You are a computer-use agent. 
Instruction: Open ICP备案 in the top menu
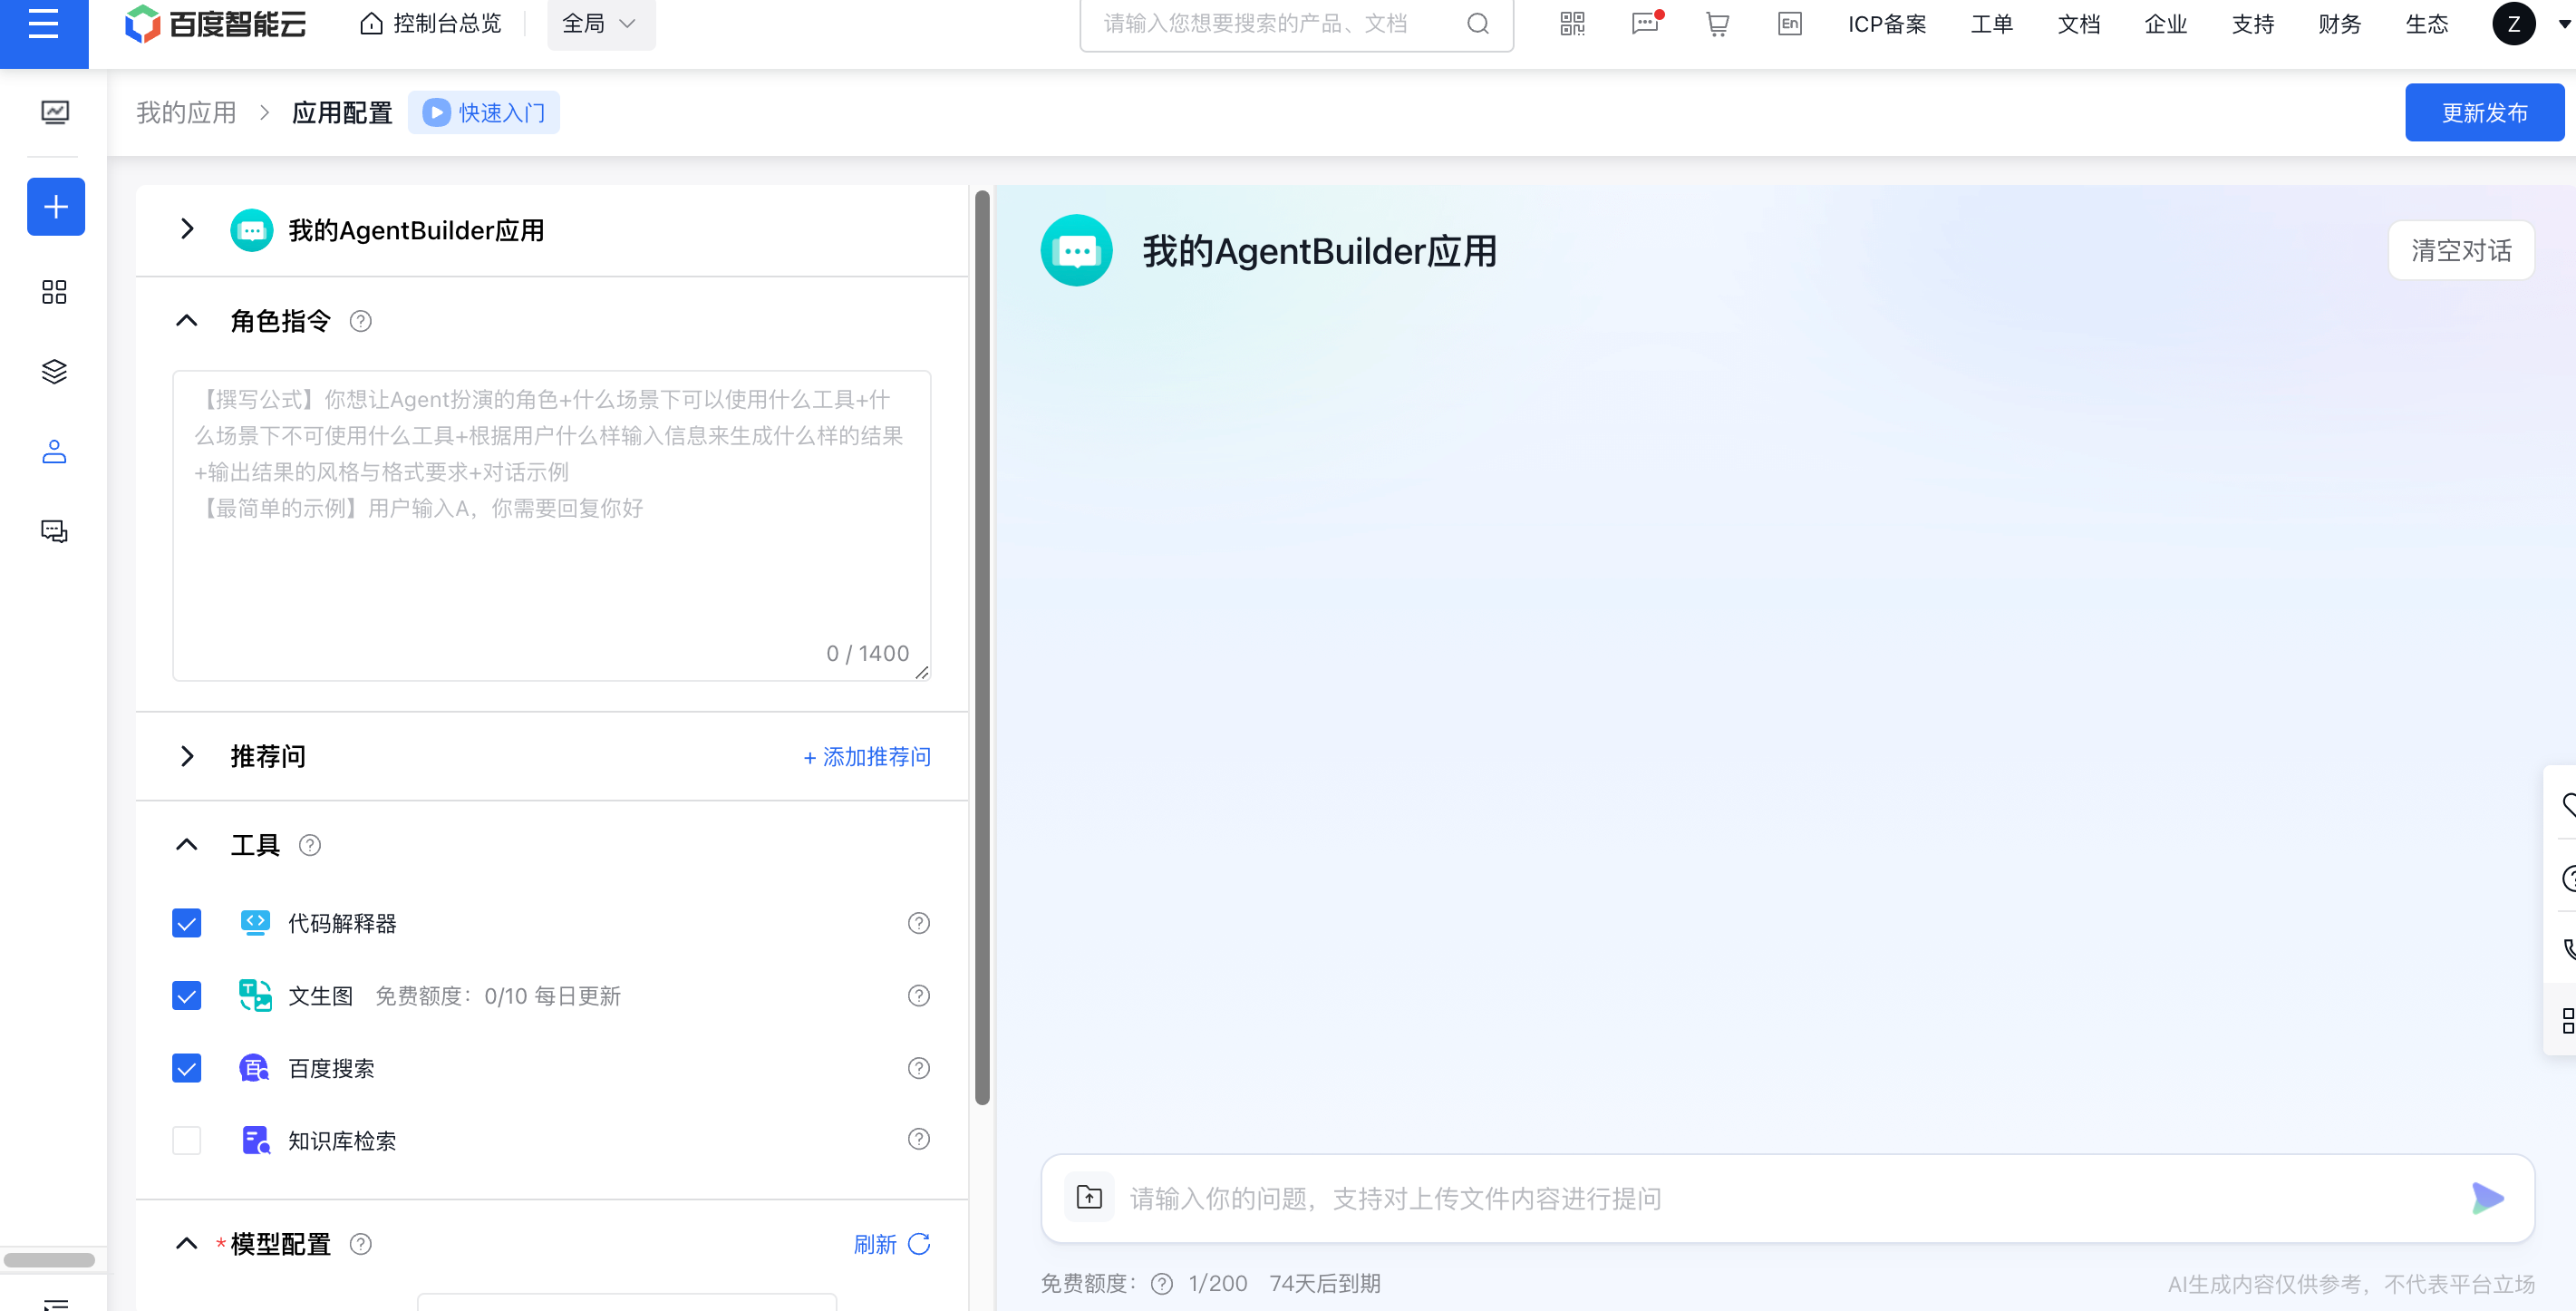(x=1887, y=24)
